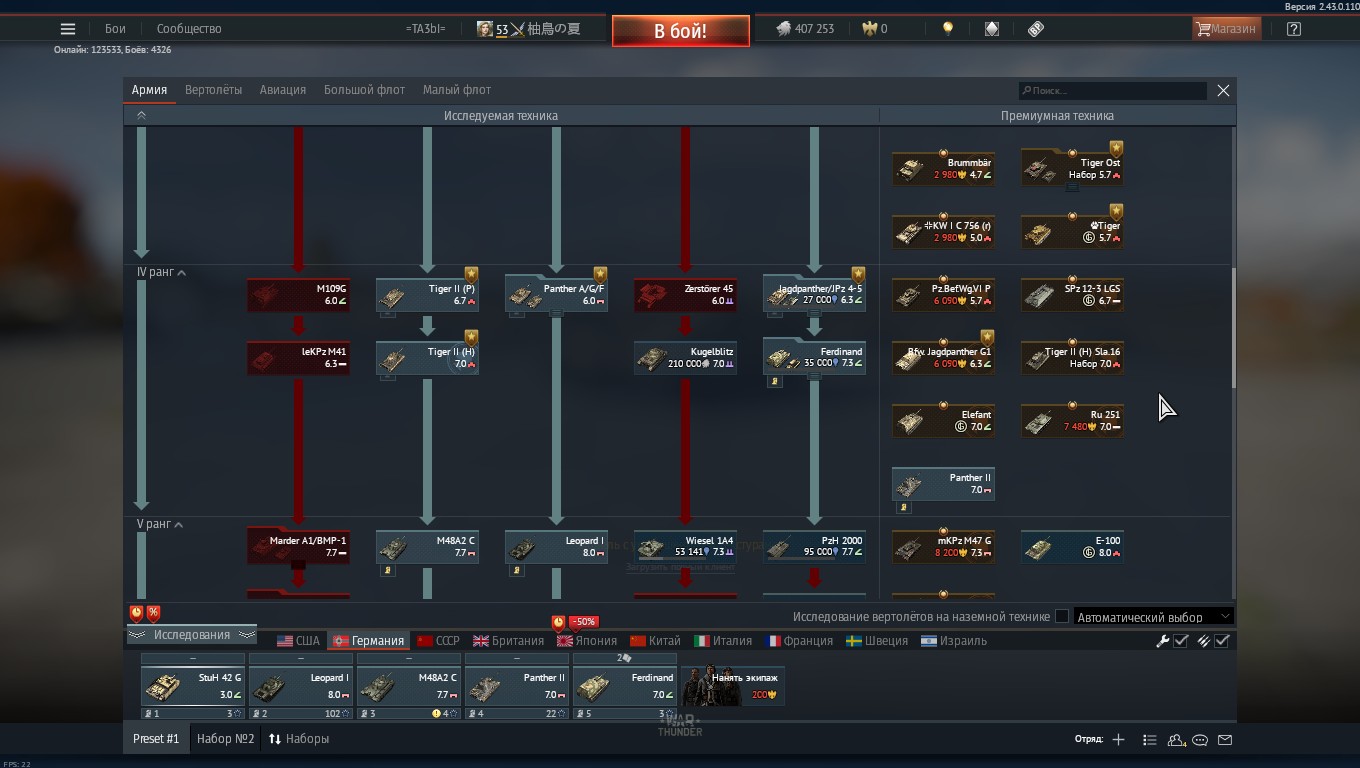Image resolution: width=1360 pixels, height=768 pixels.
Task: Select the Япония nation tab
Action: point(587,641)
